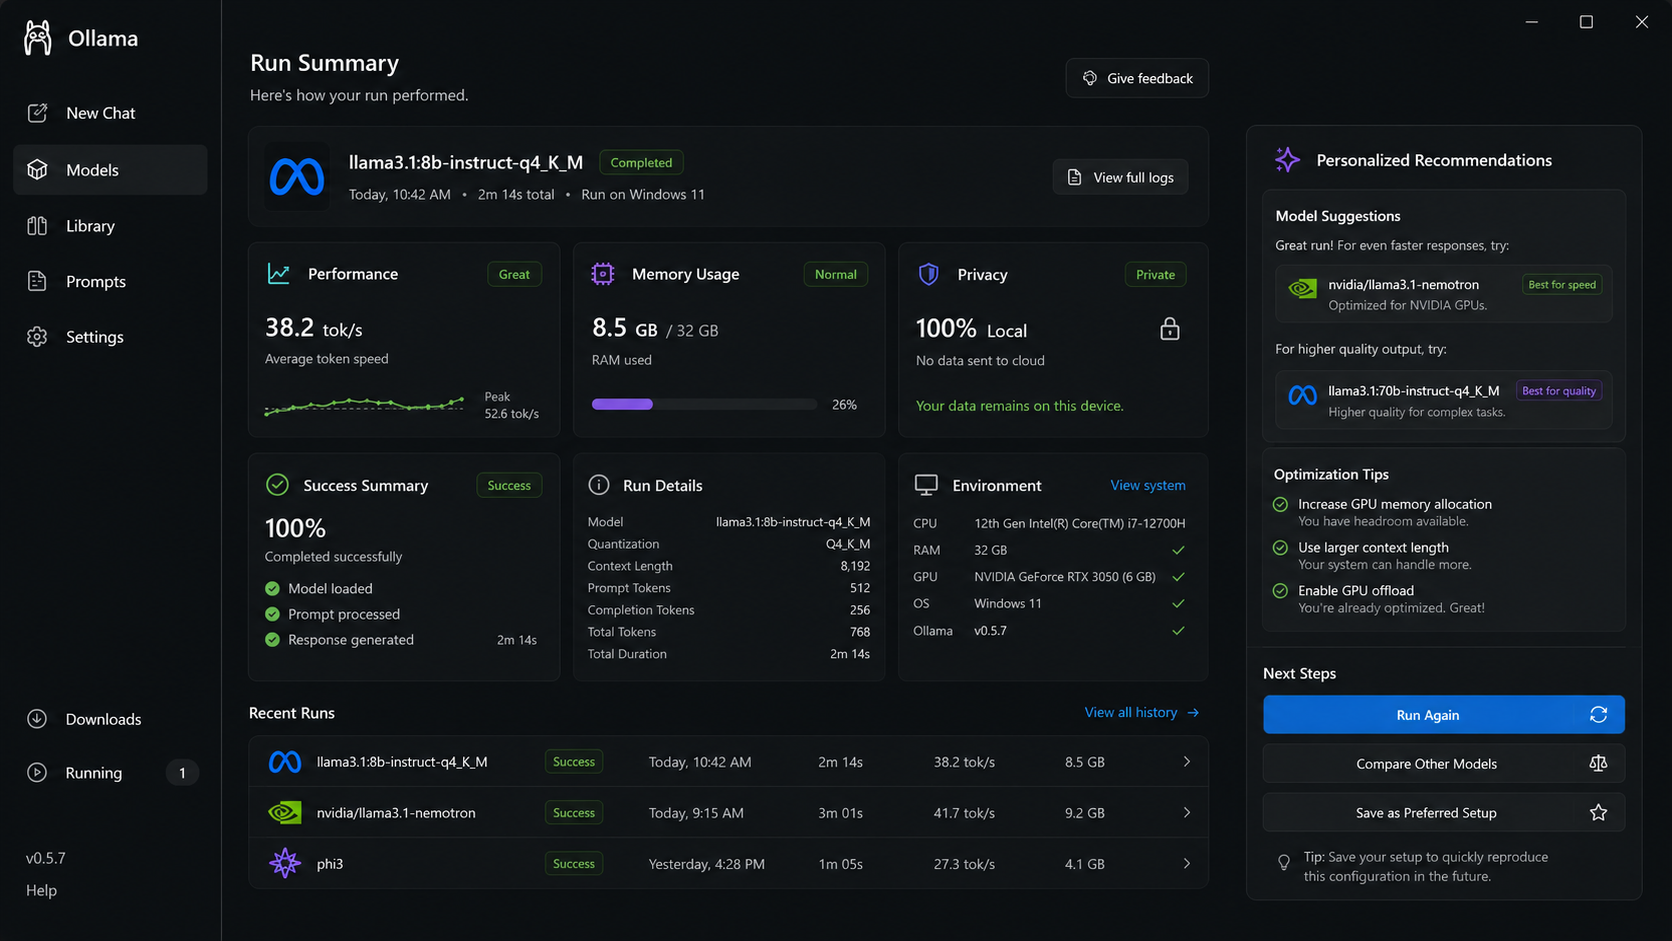The height and width of the screenshot is (941, 1672).
Task: Click the Completed status badge
Action: click(x=641, y=162)
